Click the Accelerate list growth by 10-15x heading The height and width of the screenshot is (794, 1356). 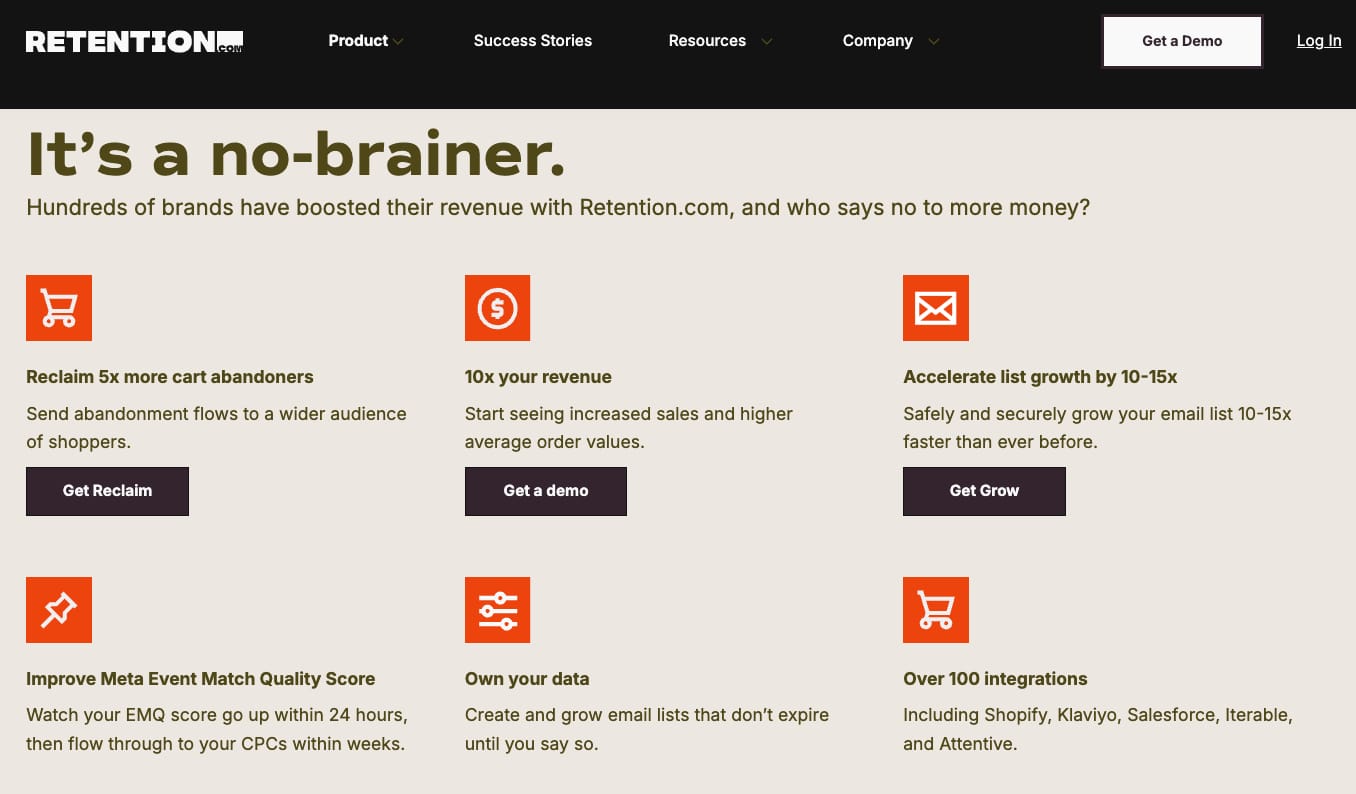(x=1039, y=377)
